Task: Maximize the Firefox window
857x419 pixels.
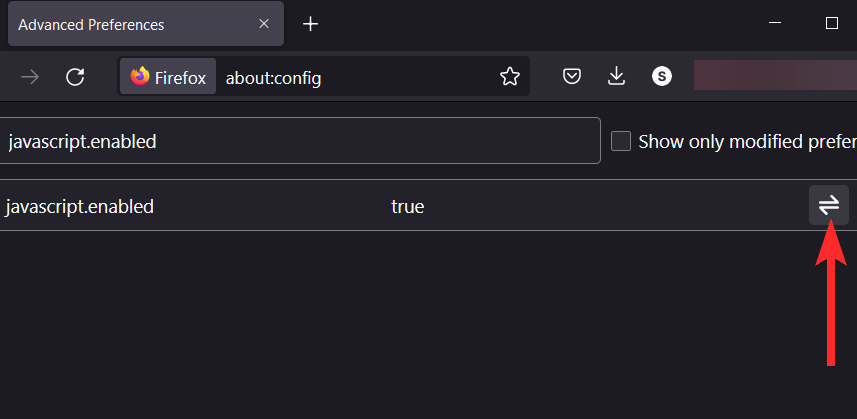Action: click(832, 23)
